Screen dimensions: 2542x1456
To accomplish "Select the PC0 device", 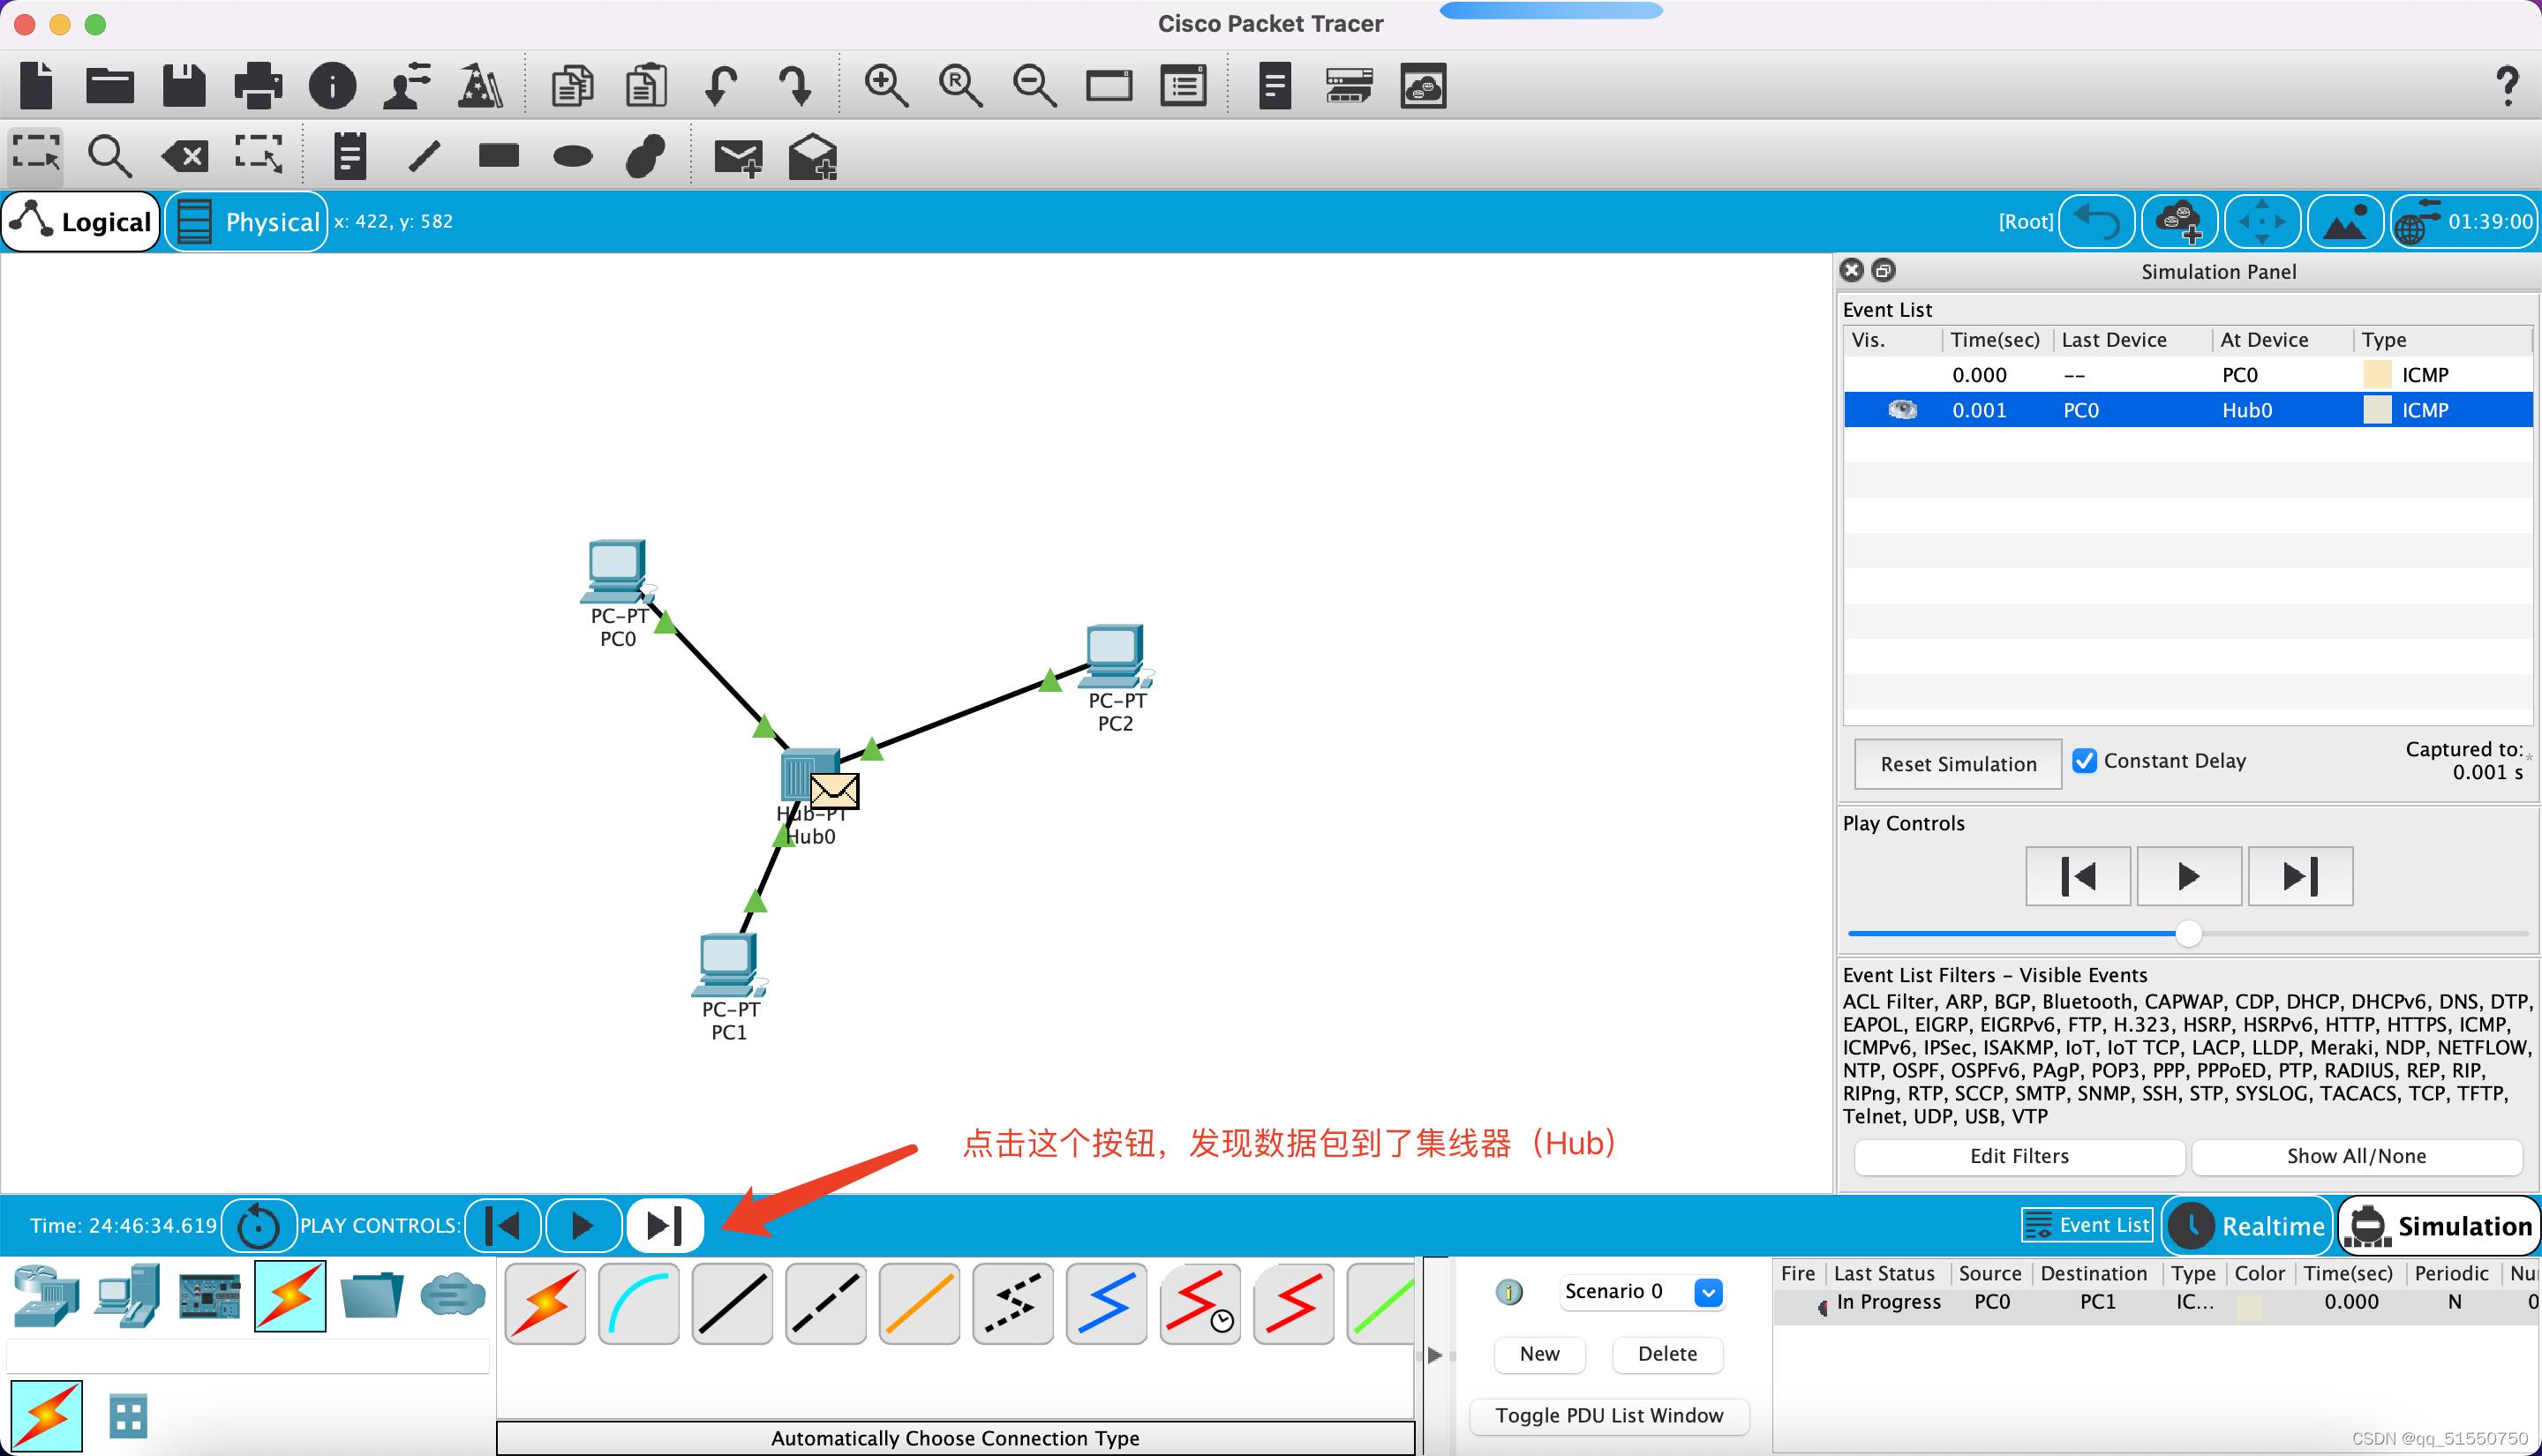I will tap(617, 573).
